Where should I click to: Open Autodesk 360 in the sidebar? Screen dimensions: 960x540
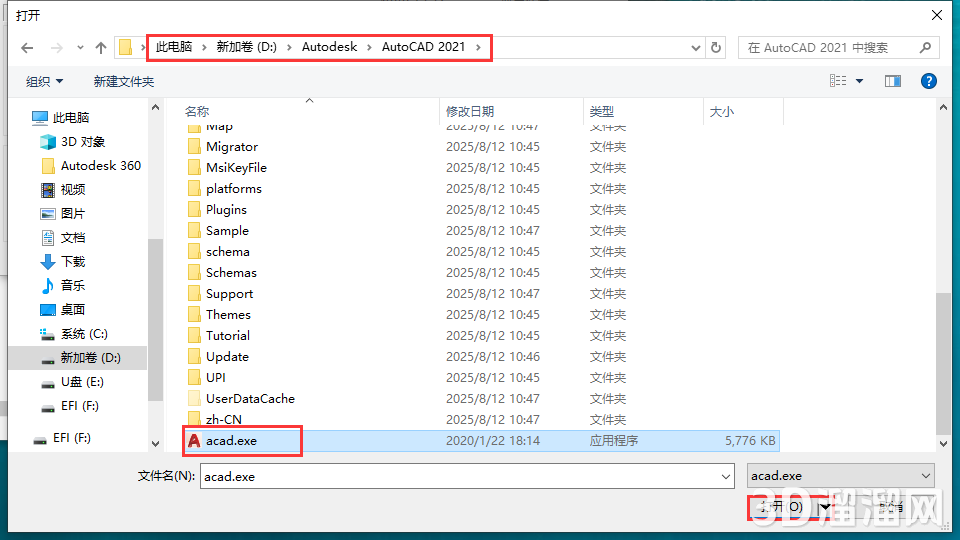[91, 165]
